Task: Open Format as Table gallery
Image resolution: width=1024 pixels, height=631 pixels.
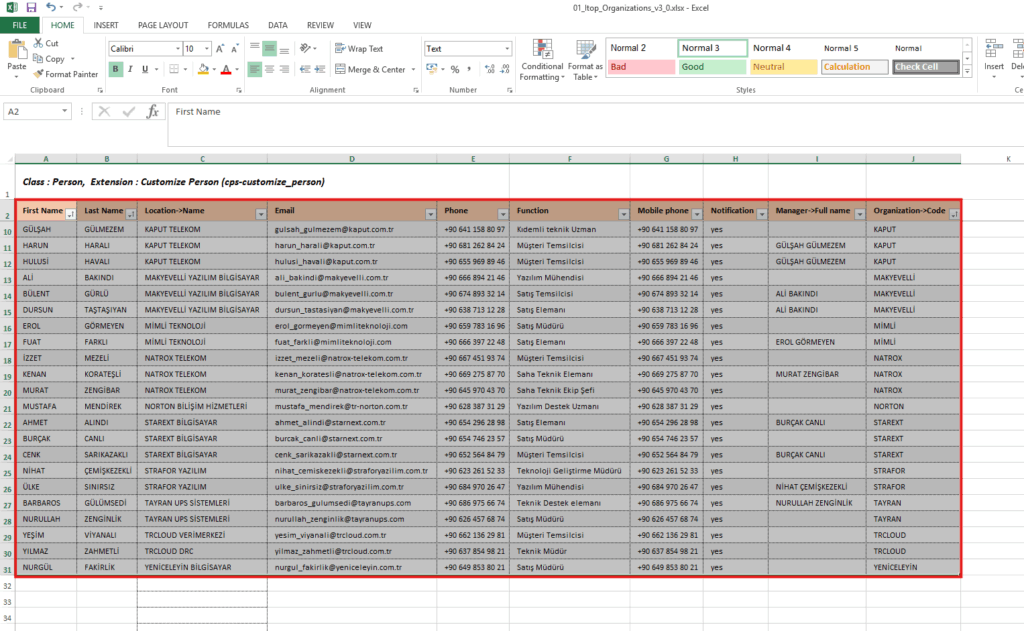Action: pyautogui.click(x=585, y=60)
